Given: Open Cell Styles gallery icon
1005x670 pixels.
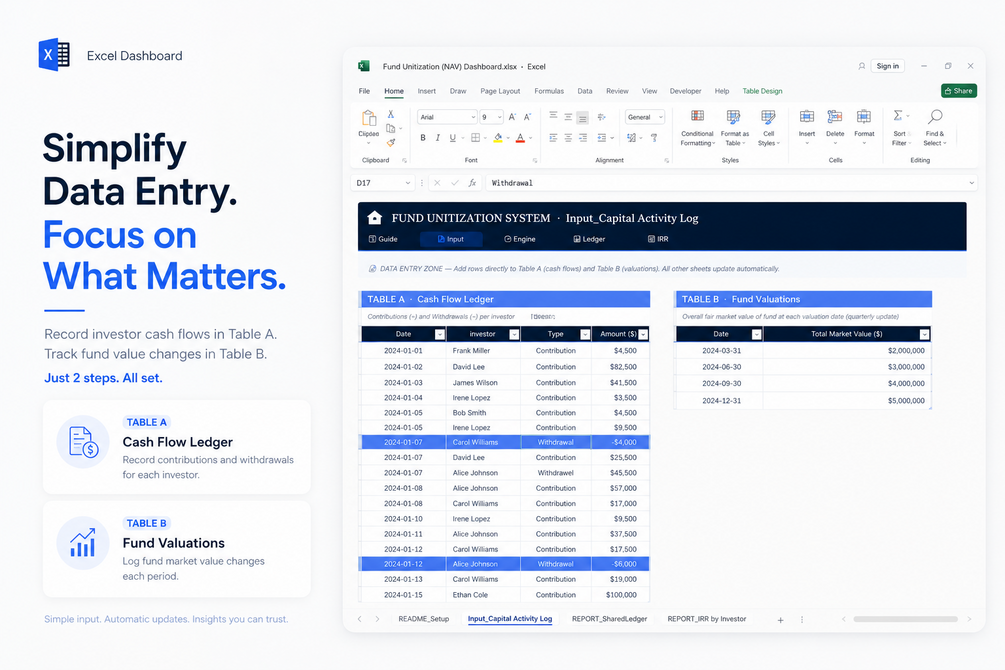Looking at the screenshot, I should tap(768, 116).
